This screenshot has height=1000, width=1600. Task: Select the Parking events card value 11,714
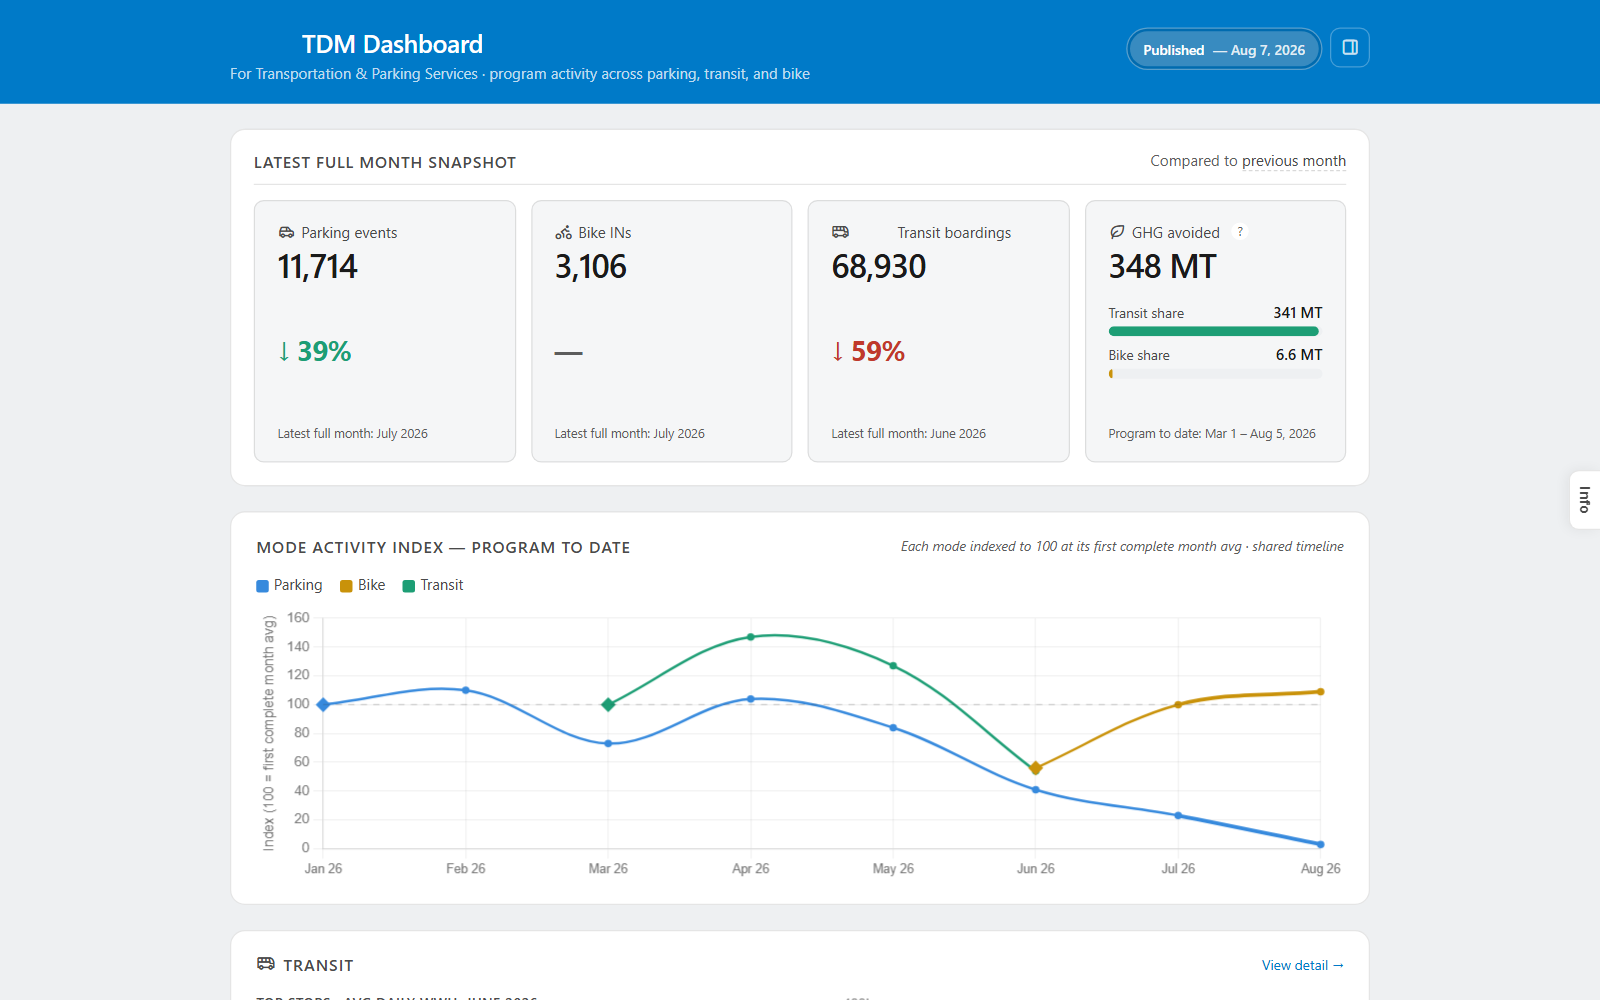317,267
